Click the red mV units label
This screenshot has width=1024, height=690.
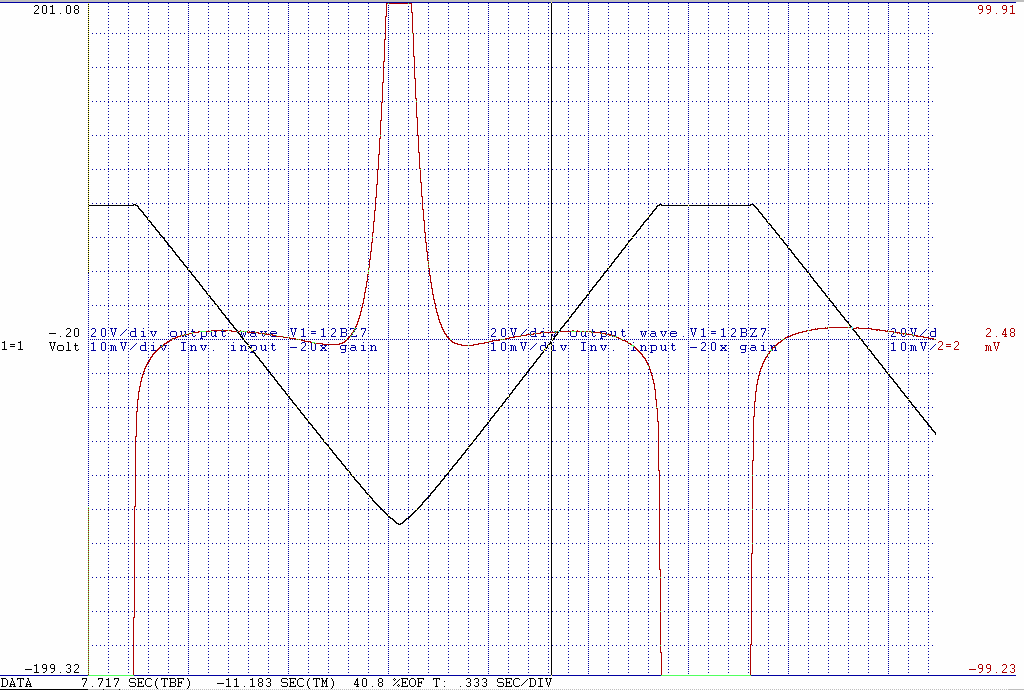pos(991,347)
